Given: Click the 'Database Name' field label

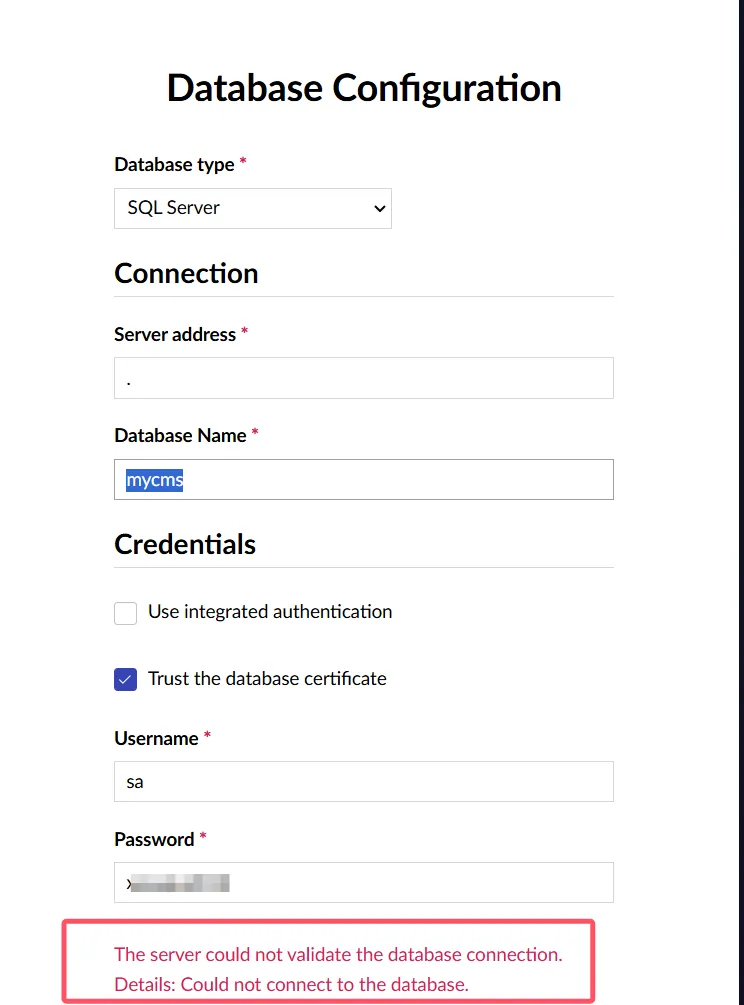Looking at the screenshot, I should [180, 435].
